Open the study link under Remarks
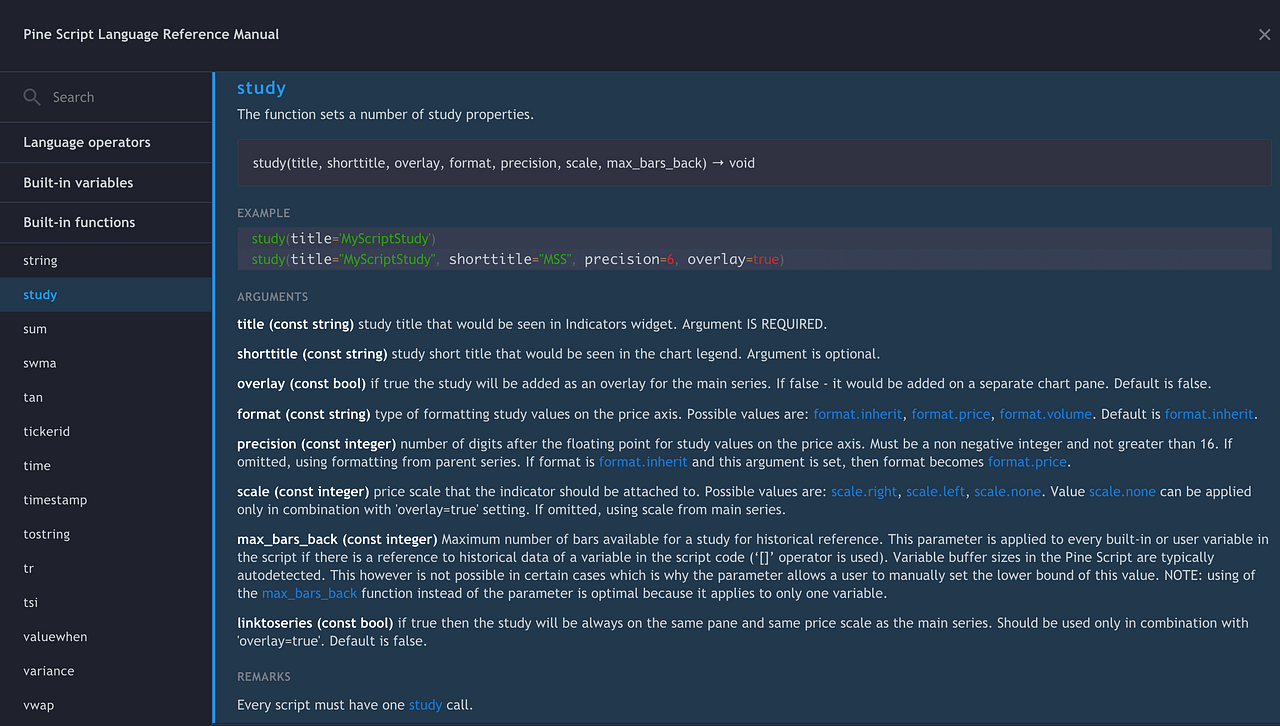Screen dimensions: 1280x726 [425, 705]
